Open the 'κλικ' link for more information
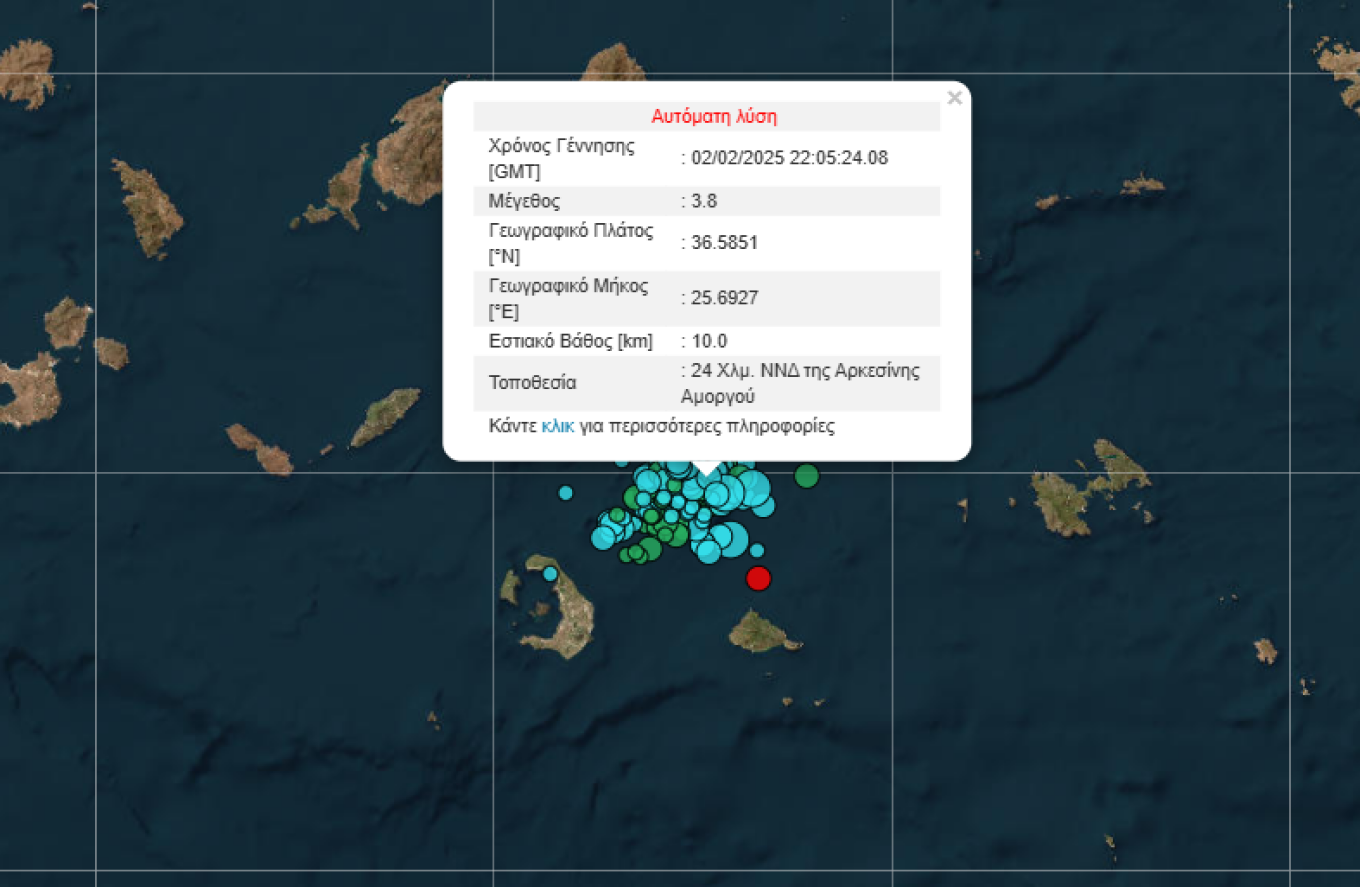 click(557, 426)
